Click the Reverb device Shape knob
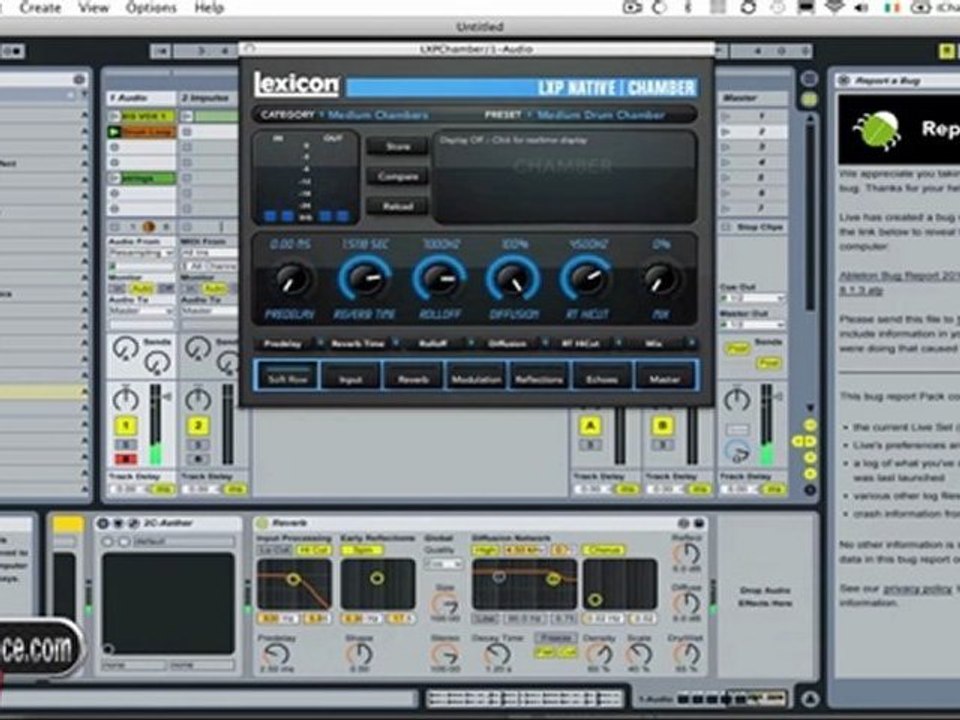This screenshot has width=960, height=720. pyautogui.click(x=359, y=654)
